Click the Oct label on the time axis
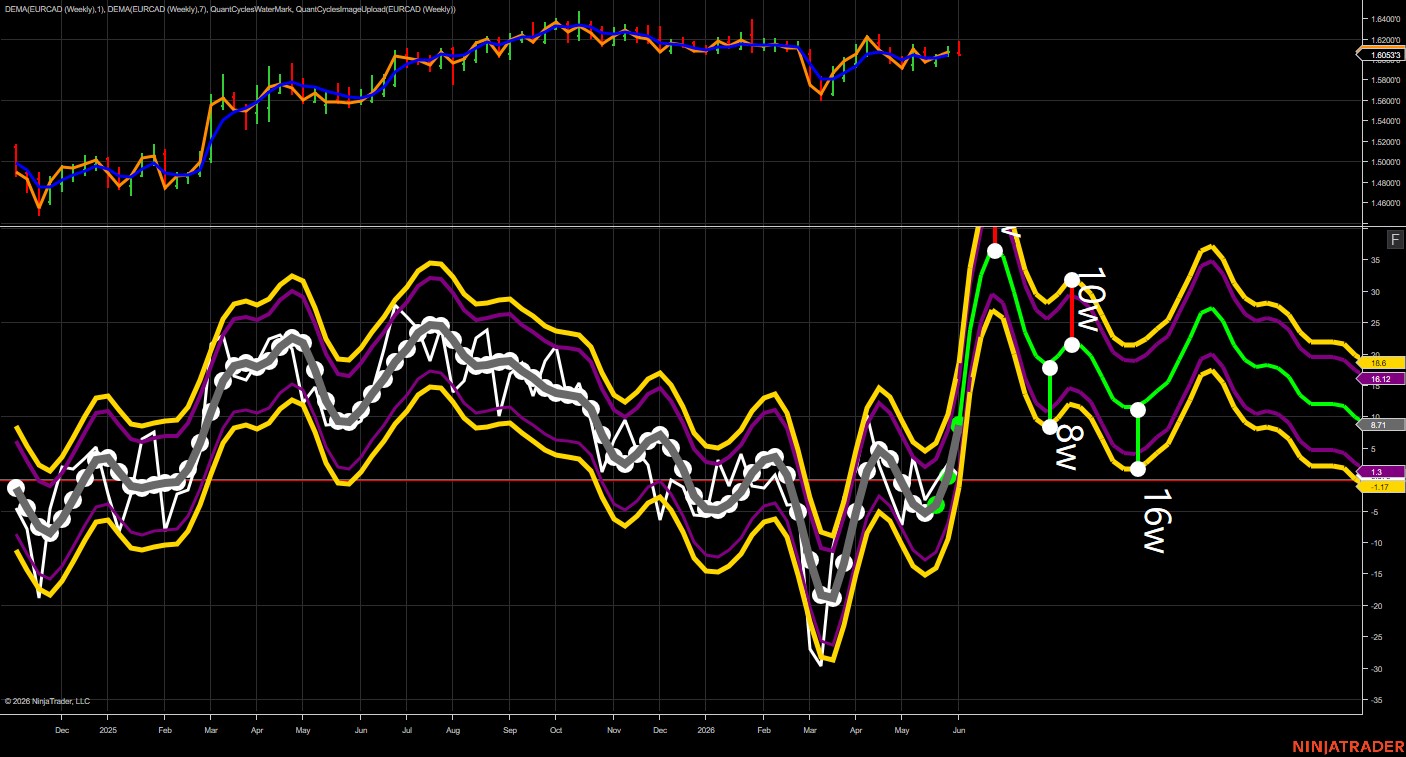This screenshot has height=757, width=1406. [x=555, y=731]
